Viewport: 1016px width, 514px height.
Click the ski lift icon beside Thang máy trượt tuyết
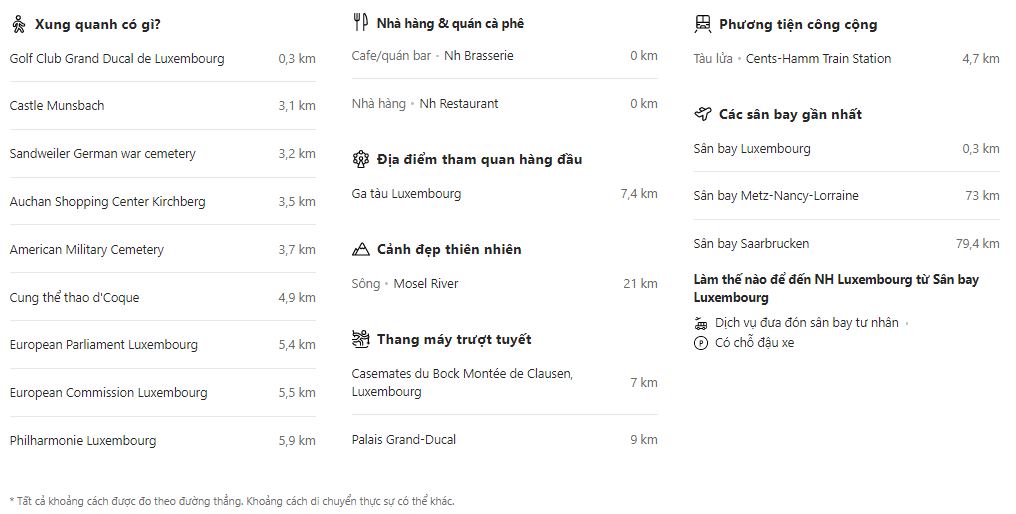coord(361,339)
